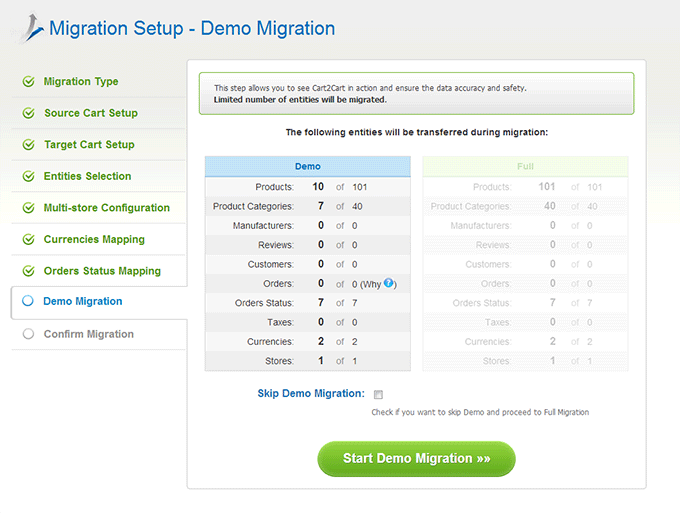680x513 pixels.
Task: Click the Migration Setup - Demo Migration title
Action: (192, 29)
